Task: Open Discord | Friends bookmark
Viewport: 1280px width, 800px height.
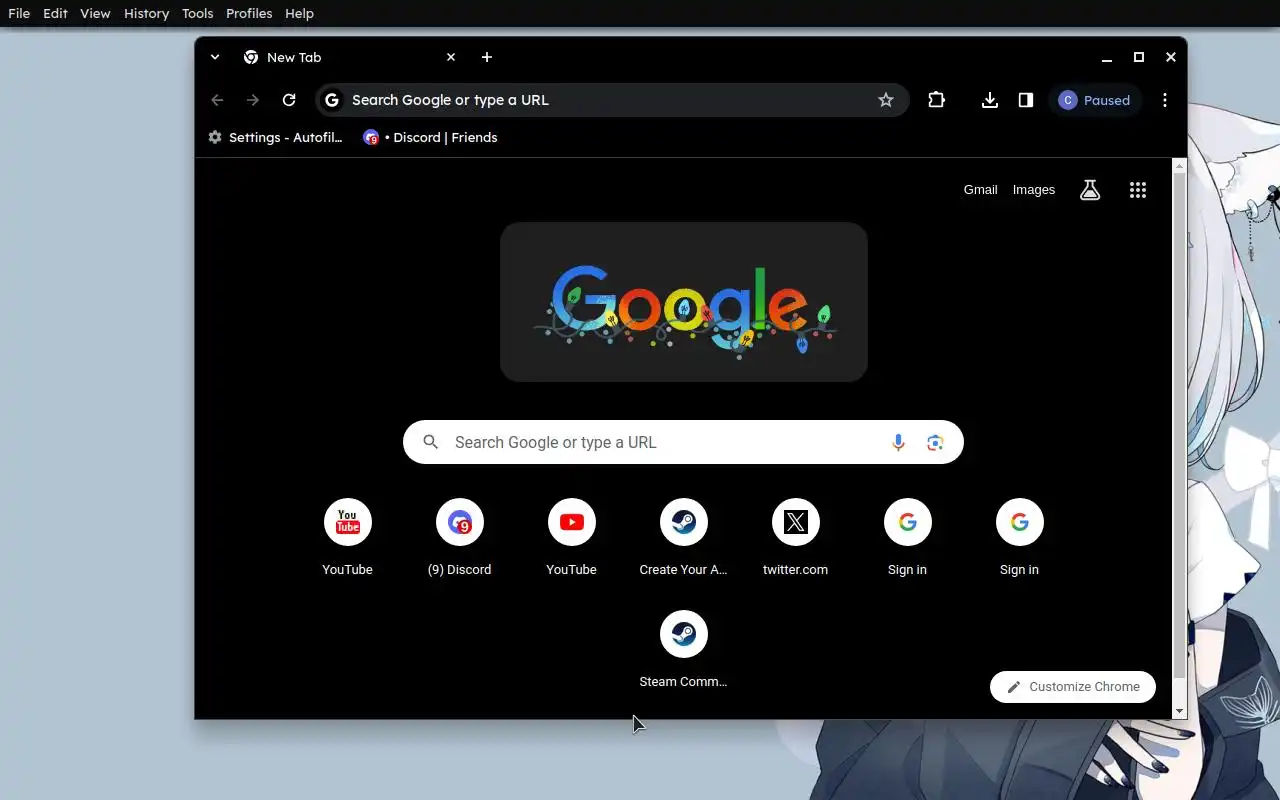Action: click(430, 137)
